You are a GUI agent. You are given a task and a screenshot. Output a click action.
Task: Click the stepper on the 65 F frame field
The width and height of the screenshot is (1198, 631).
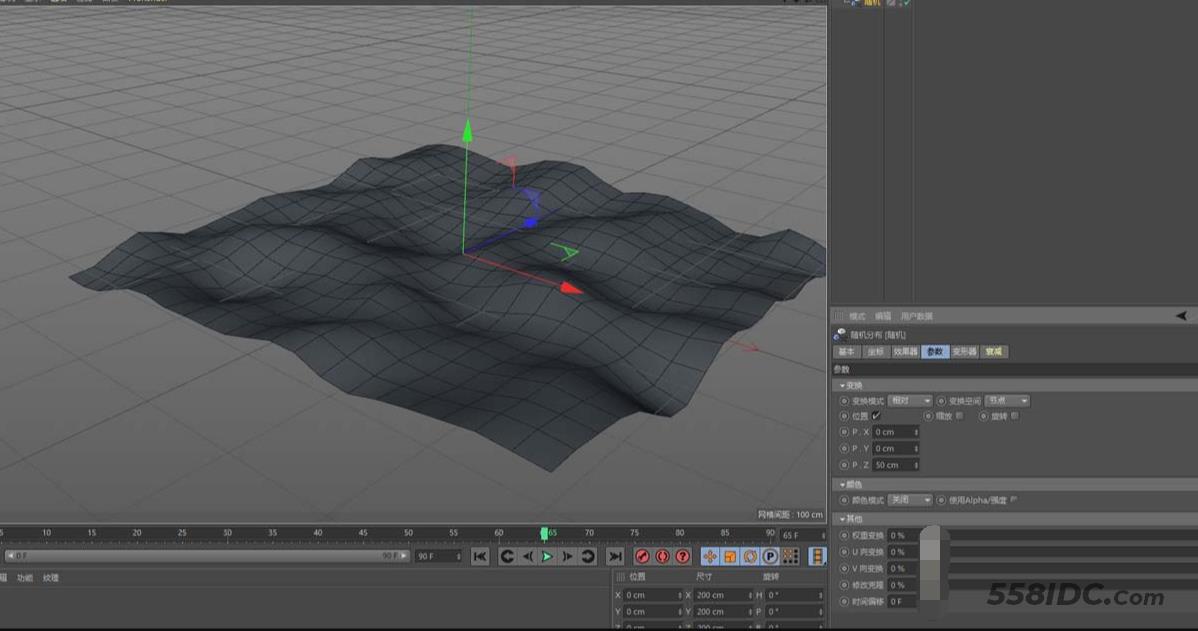point(823,536)
